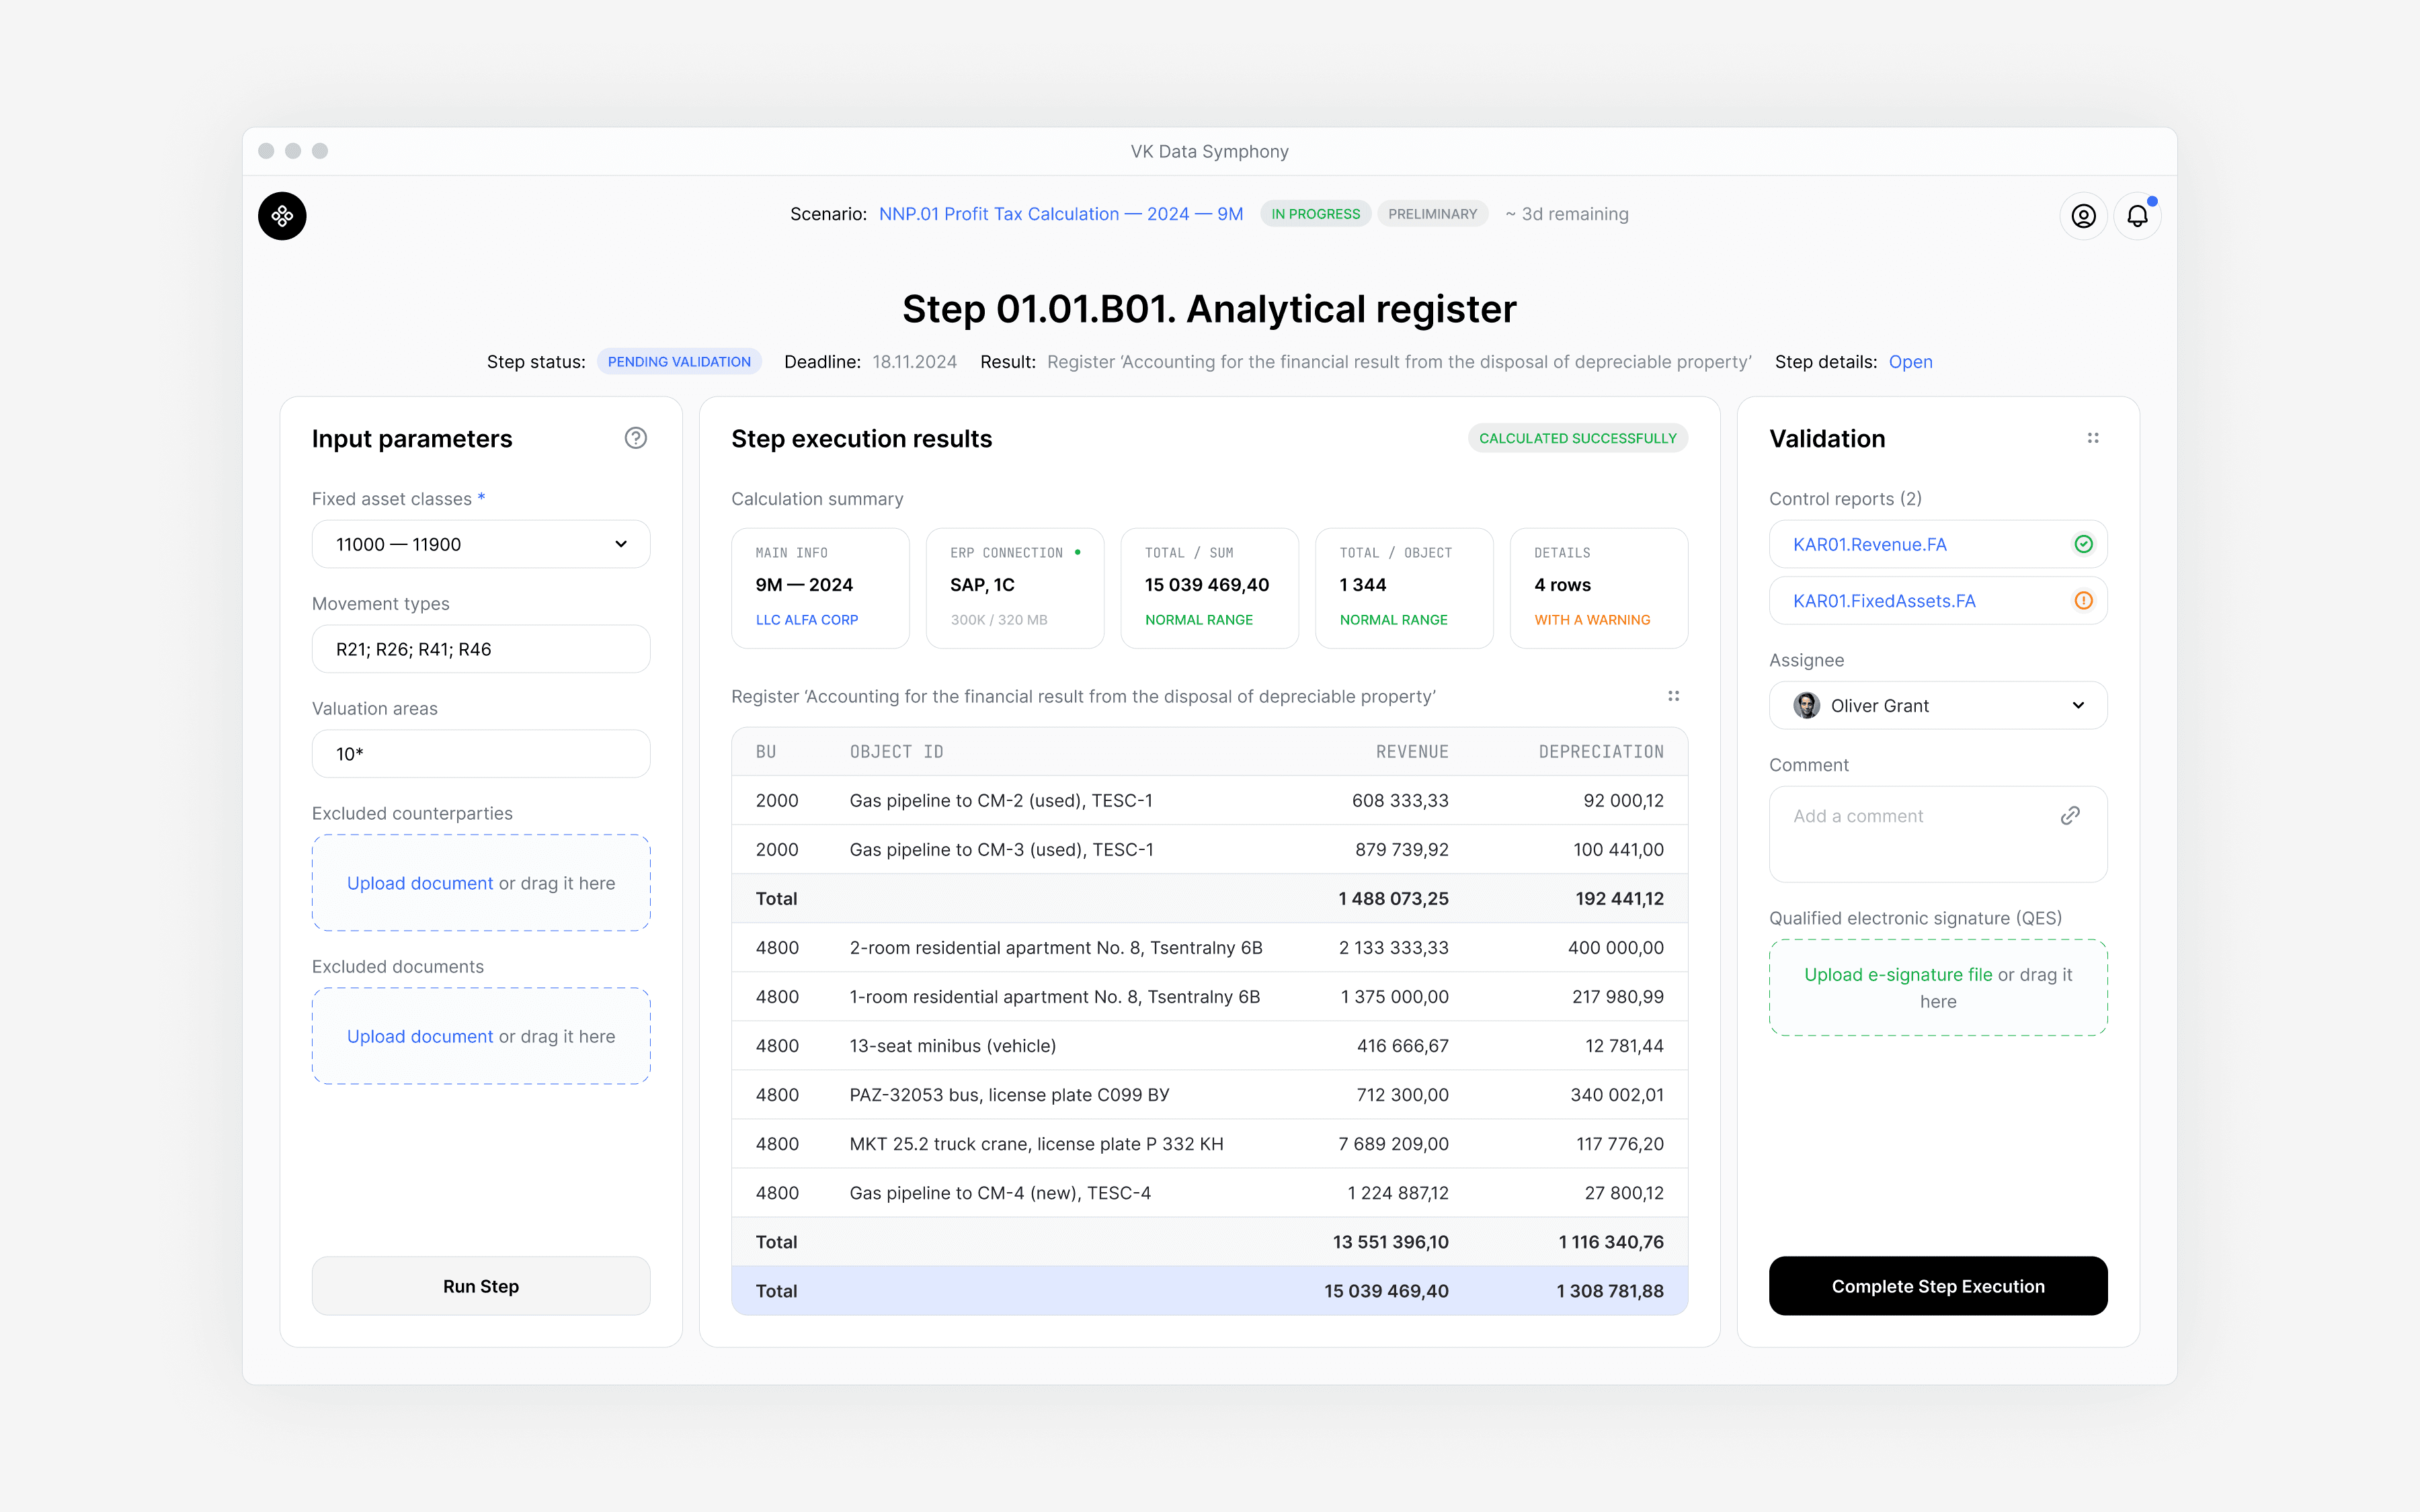Open the NNP.01 Profit Tax Calculation scenario link
This screenshot has height=1512, width=2420.
click(x=1060, y=214)
